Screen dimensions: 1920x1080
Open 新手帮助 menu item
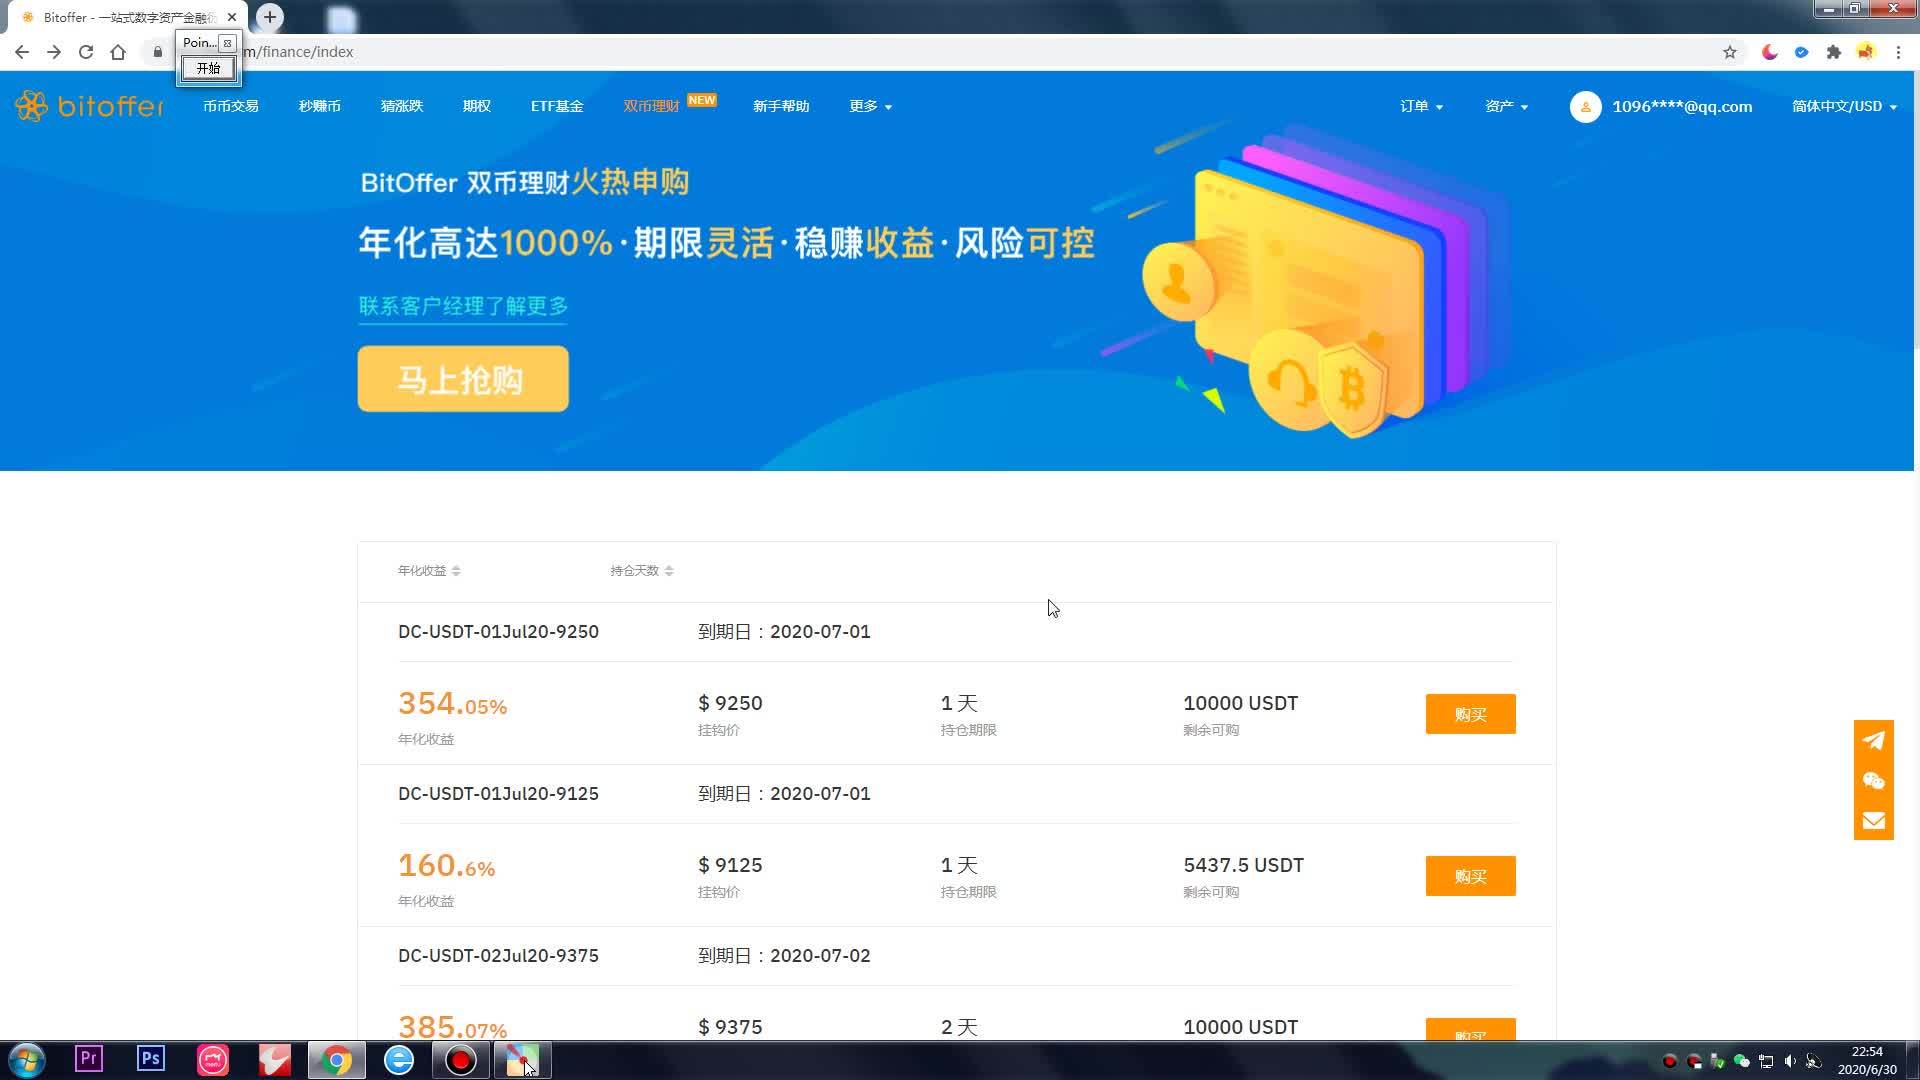781,106
